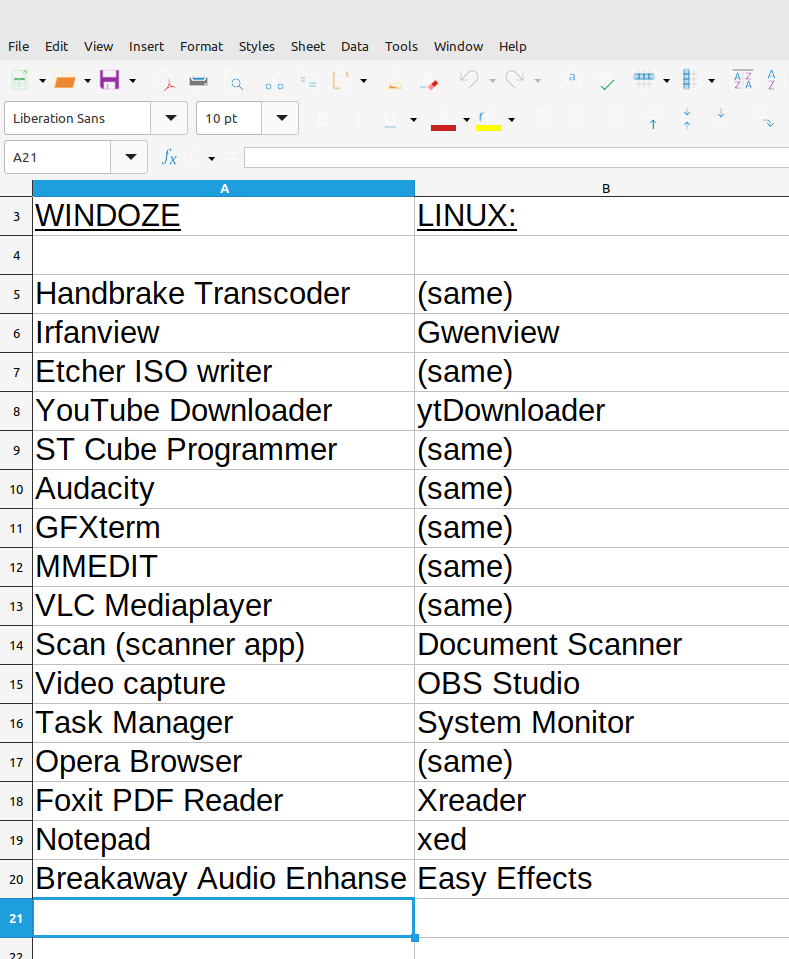Align cell content to top
This screenshot has height=959, width=789.
pos(653,119)
